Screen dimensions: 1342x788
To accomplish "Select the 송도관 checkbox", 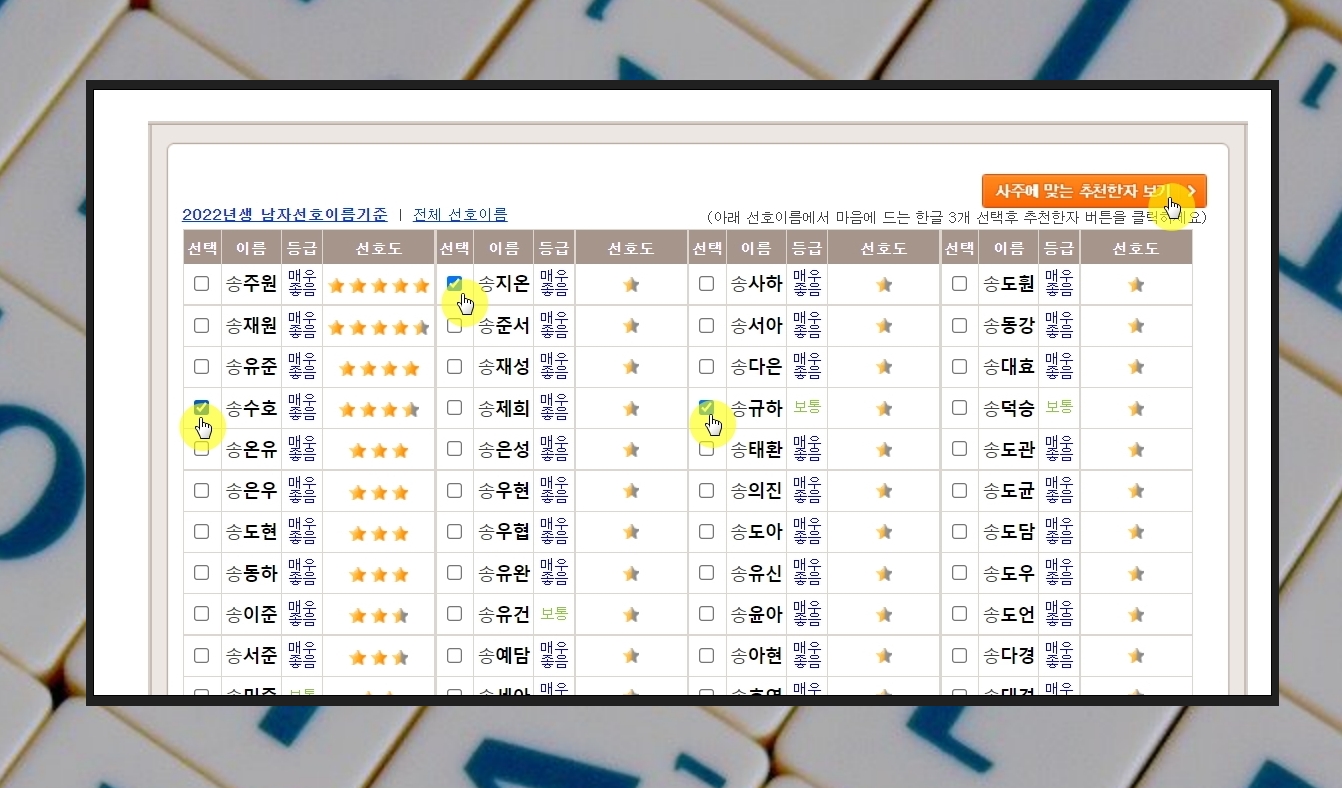I will tap(960, 449).
